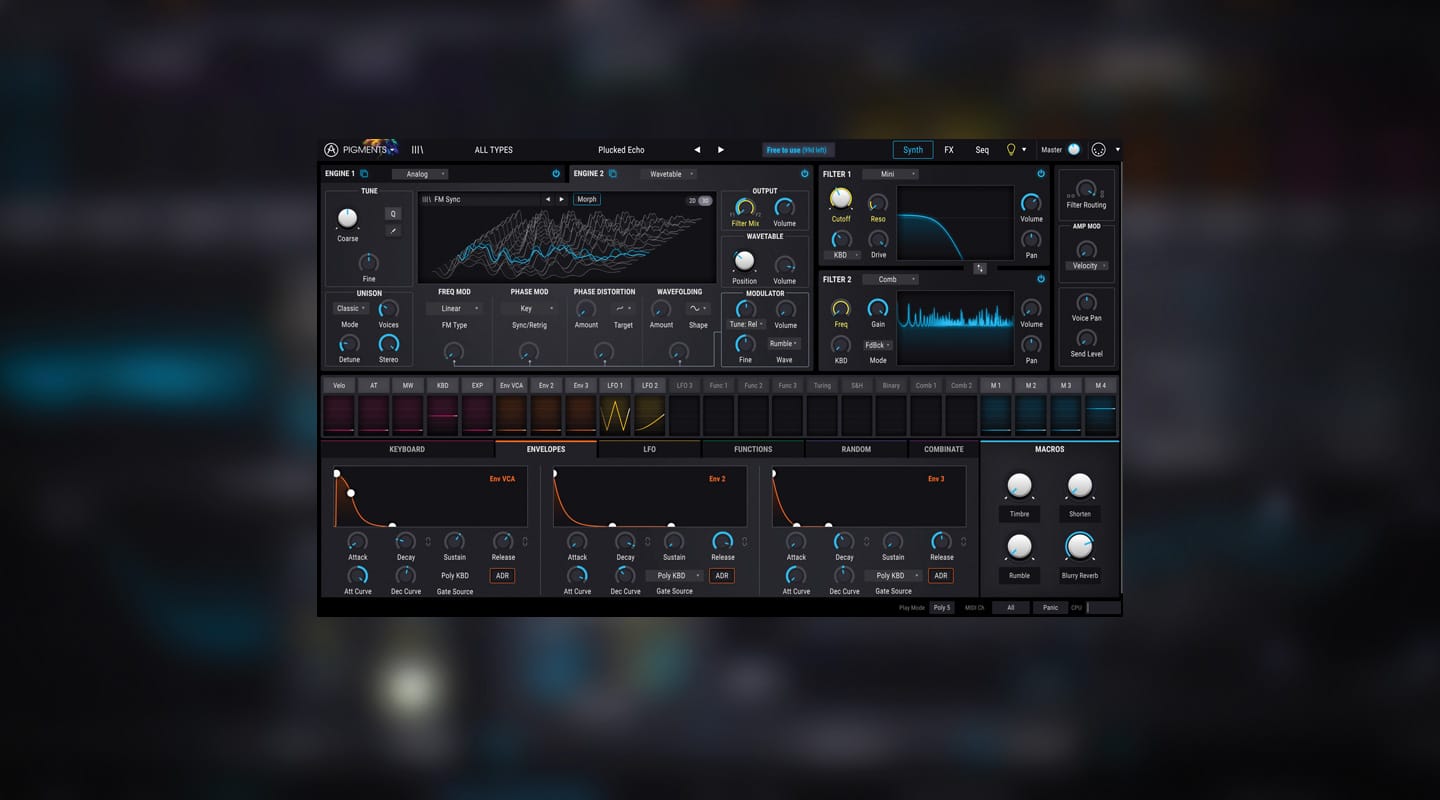Toggle the Env 3 ADR mode button

pyautogui.click(x=940, y=575)
